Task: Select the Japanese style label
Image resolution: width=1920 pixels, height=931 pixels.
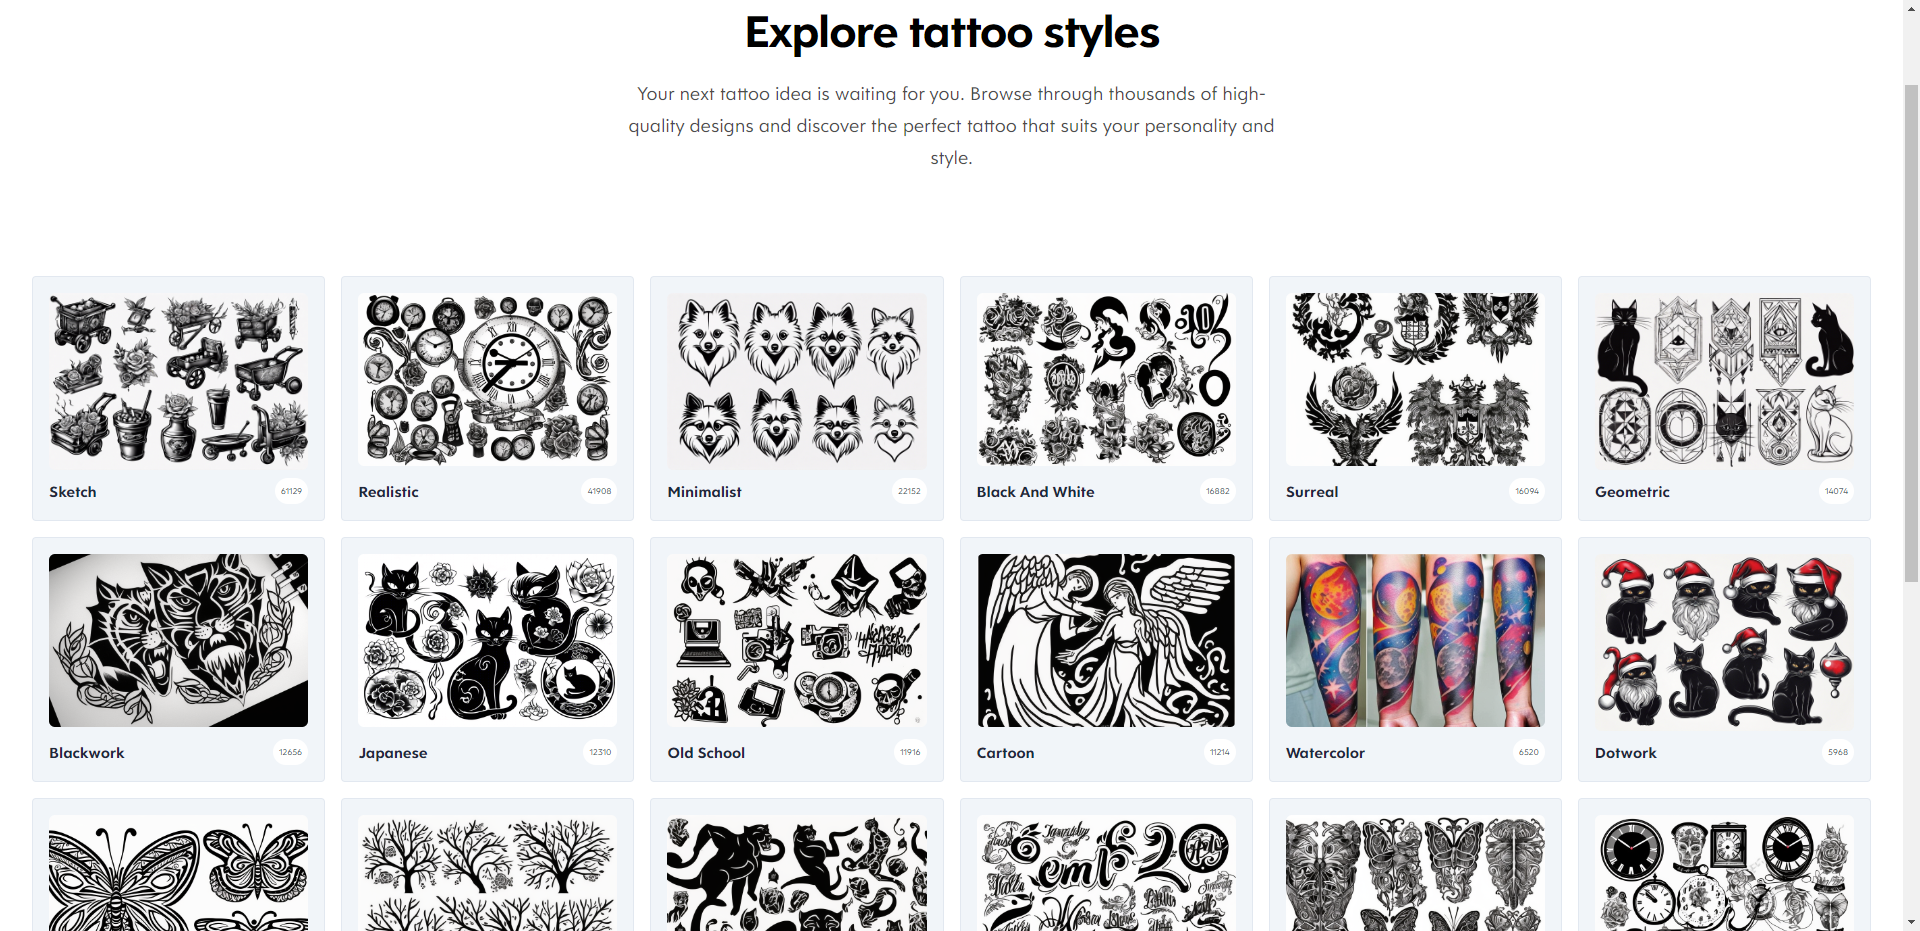Action: tap(393, 753)
